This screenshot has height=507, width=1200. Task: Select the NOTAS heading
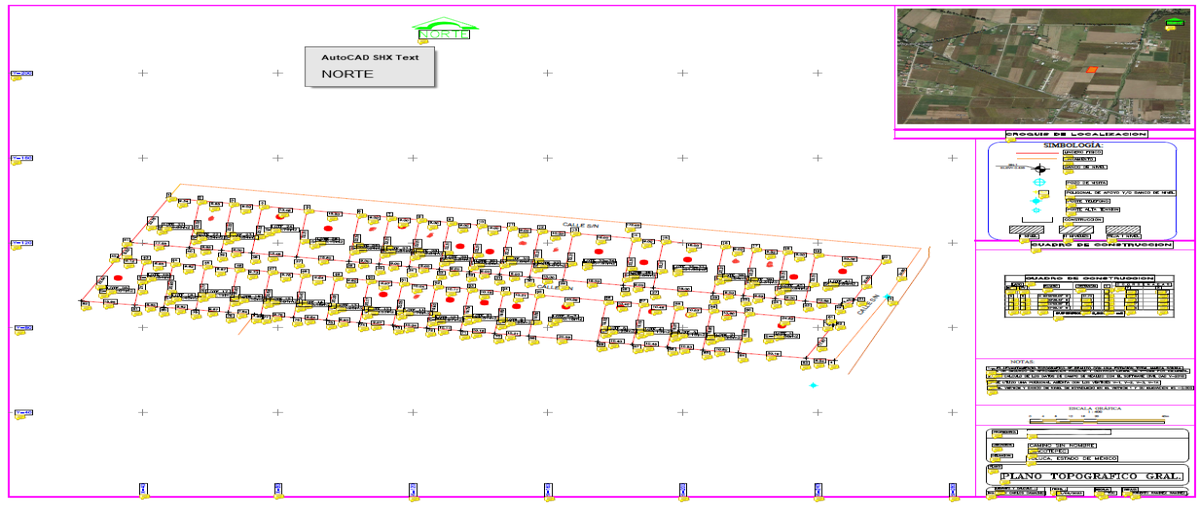coord(1022,362)
